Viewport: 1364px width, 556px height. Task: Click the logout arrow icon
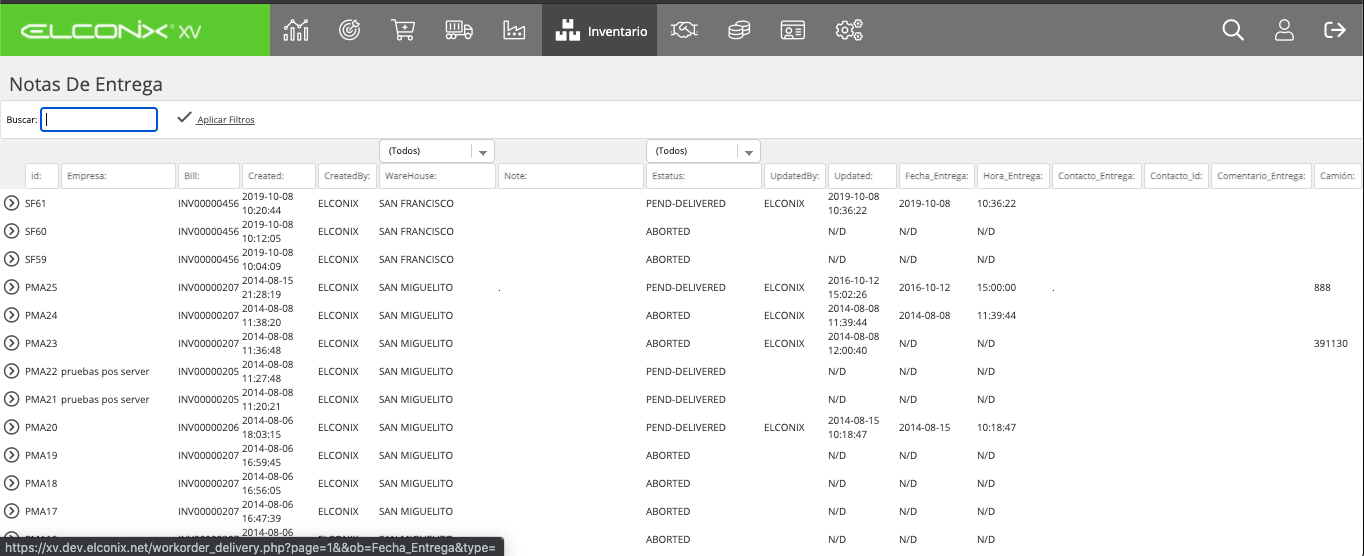tap(1335, 30)
